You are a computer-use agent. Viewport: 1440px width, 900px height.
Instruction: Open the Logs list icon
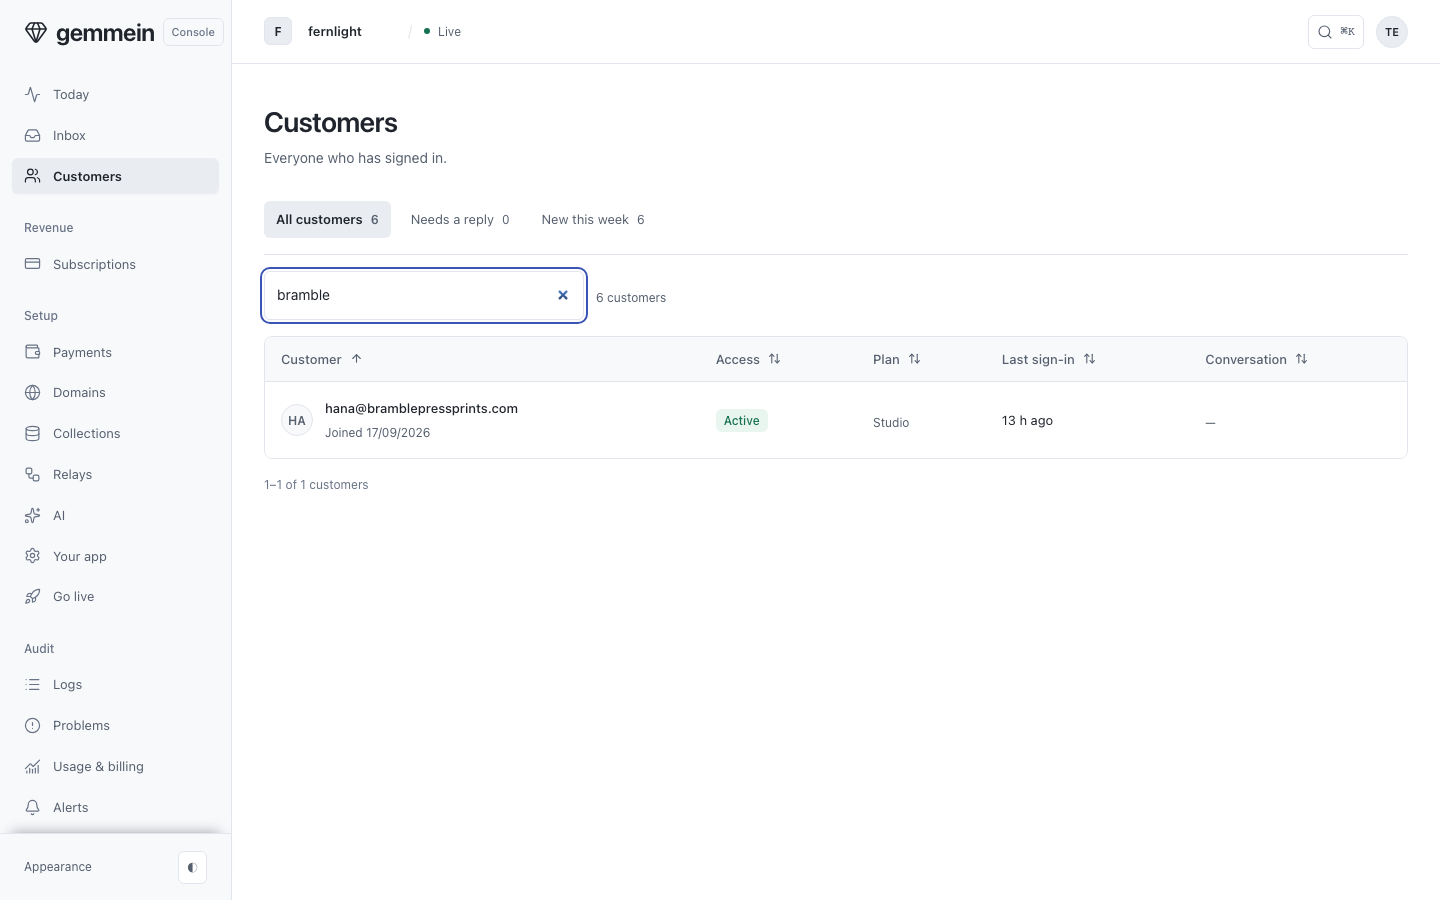[33, 684]
